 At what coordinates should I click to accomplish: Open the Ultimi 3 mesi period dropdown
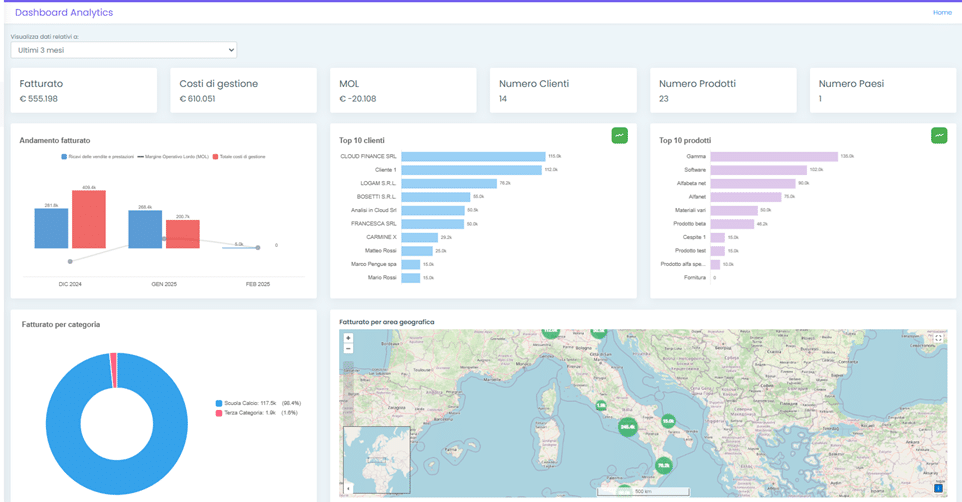click(x=124, y=50)
